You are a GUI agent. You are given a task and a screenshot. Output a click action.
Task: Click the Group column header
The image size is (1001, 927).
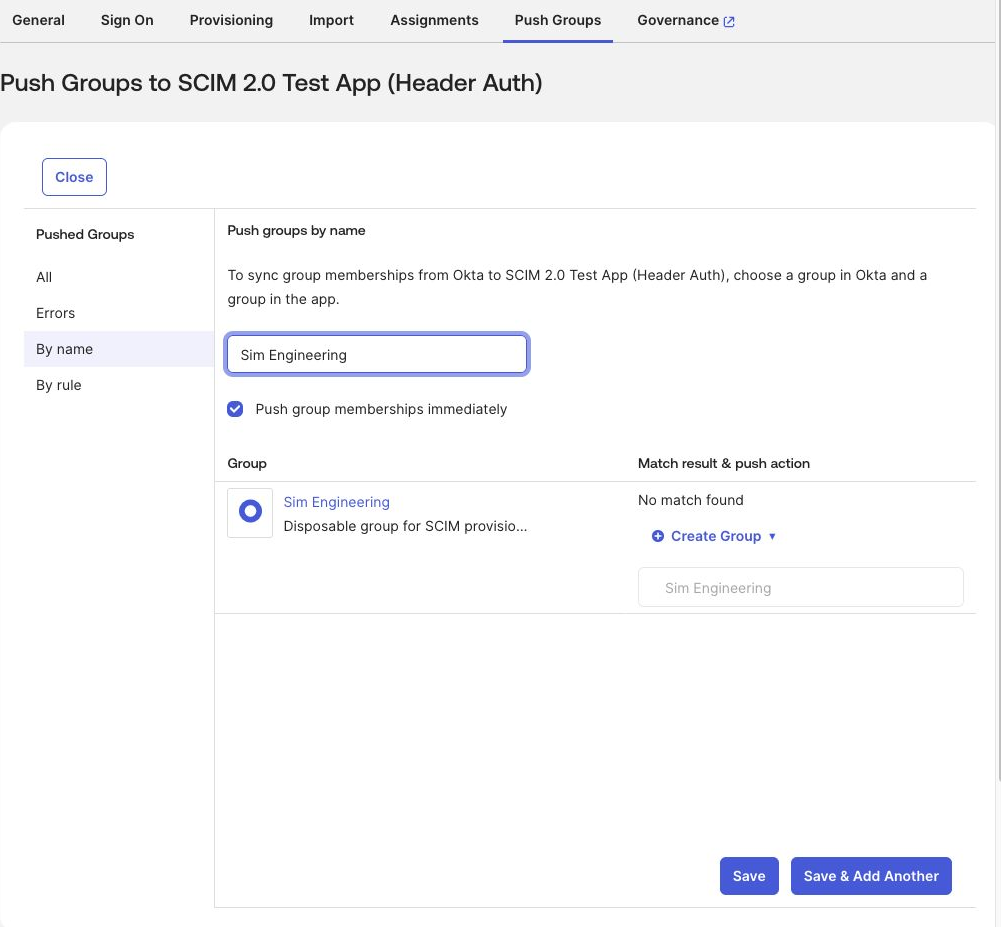tap(247, 464)
